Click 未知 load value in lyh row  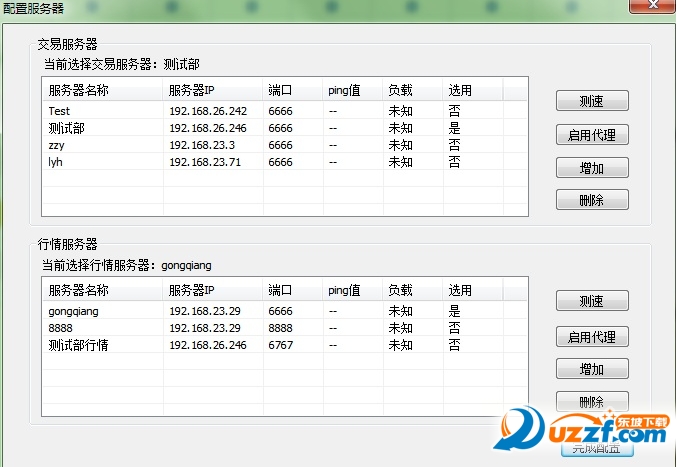(401, 162)
